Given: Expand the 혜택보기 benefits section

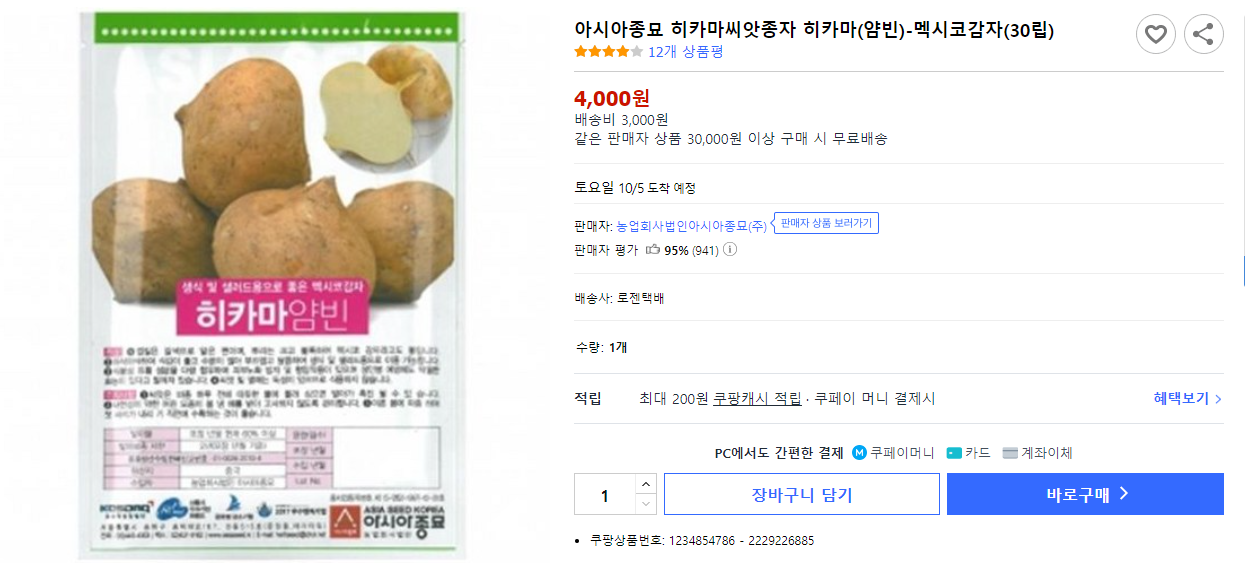Looking at the screenshot, I should (x=1180, y=397).
